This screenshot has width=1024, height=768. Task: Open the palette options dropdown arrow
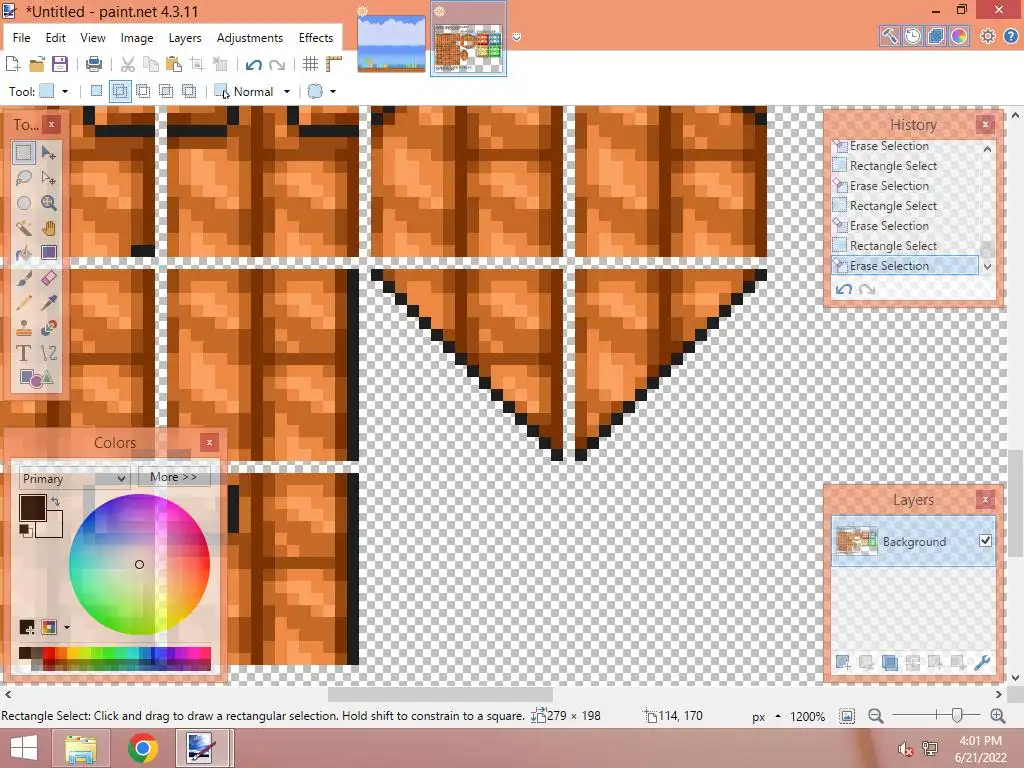pyautogui.click(x=67, y=628)
